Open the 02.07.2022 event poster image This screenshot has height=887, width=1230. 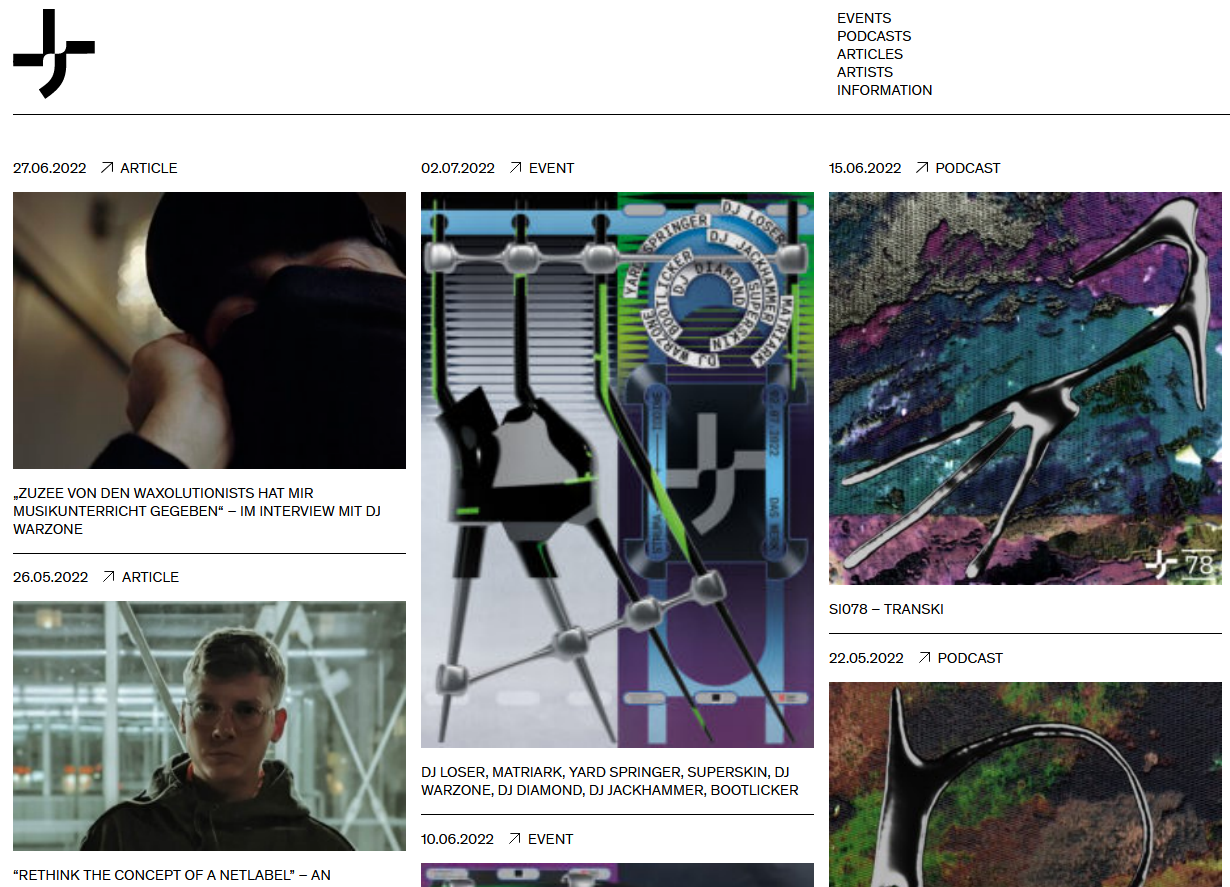click(x=617, y=470)
